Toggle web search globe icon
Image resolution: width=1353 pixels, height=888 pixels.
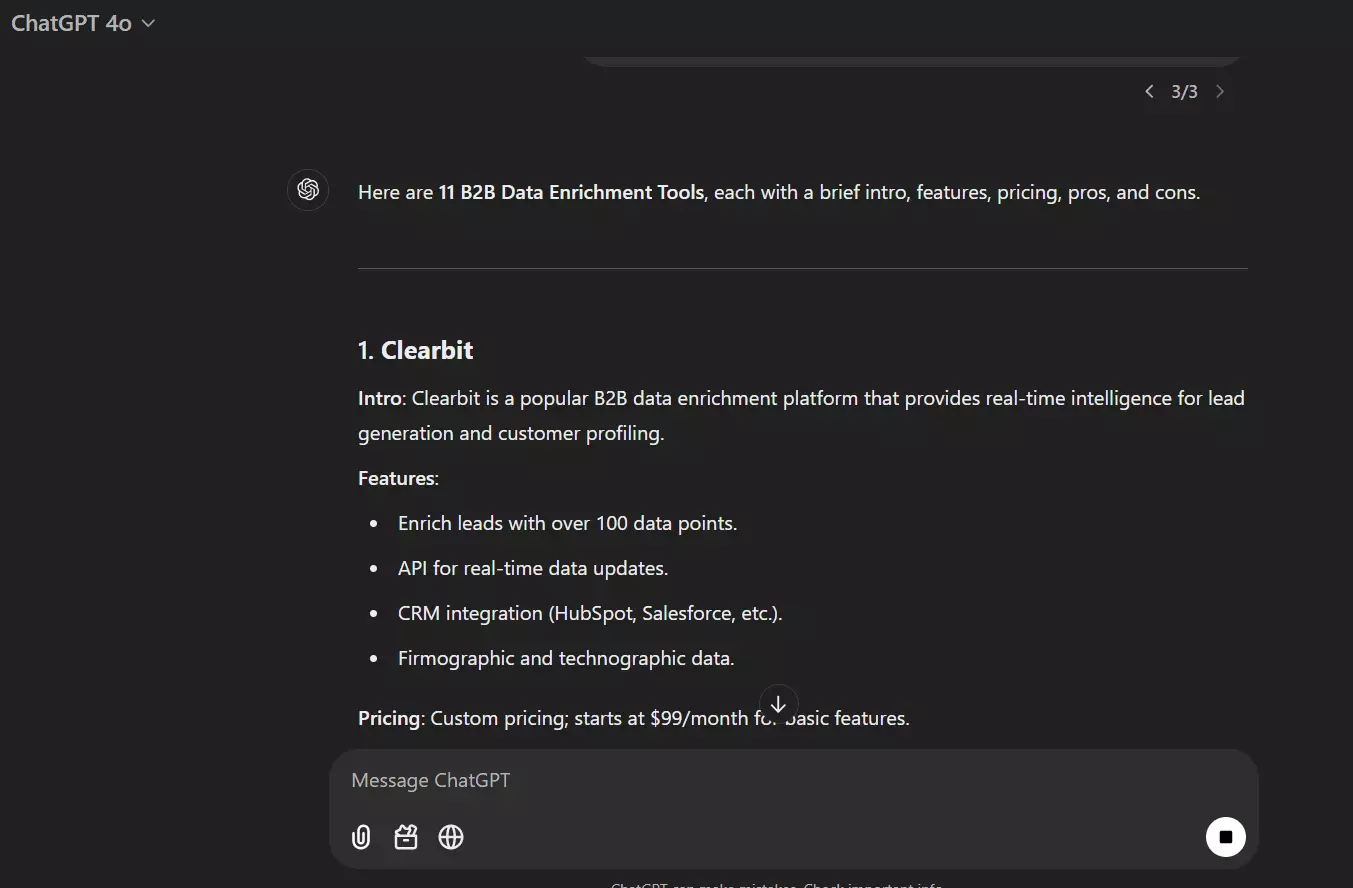point(451,837)
